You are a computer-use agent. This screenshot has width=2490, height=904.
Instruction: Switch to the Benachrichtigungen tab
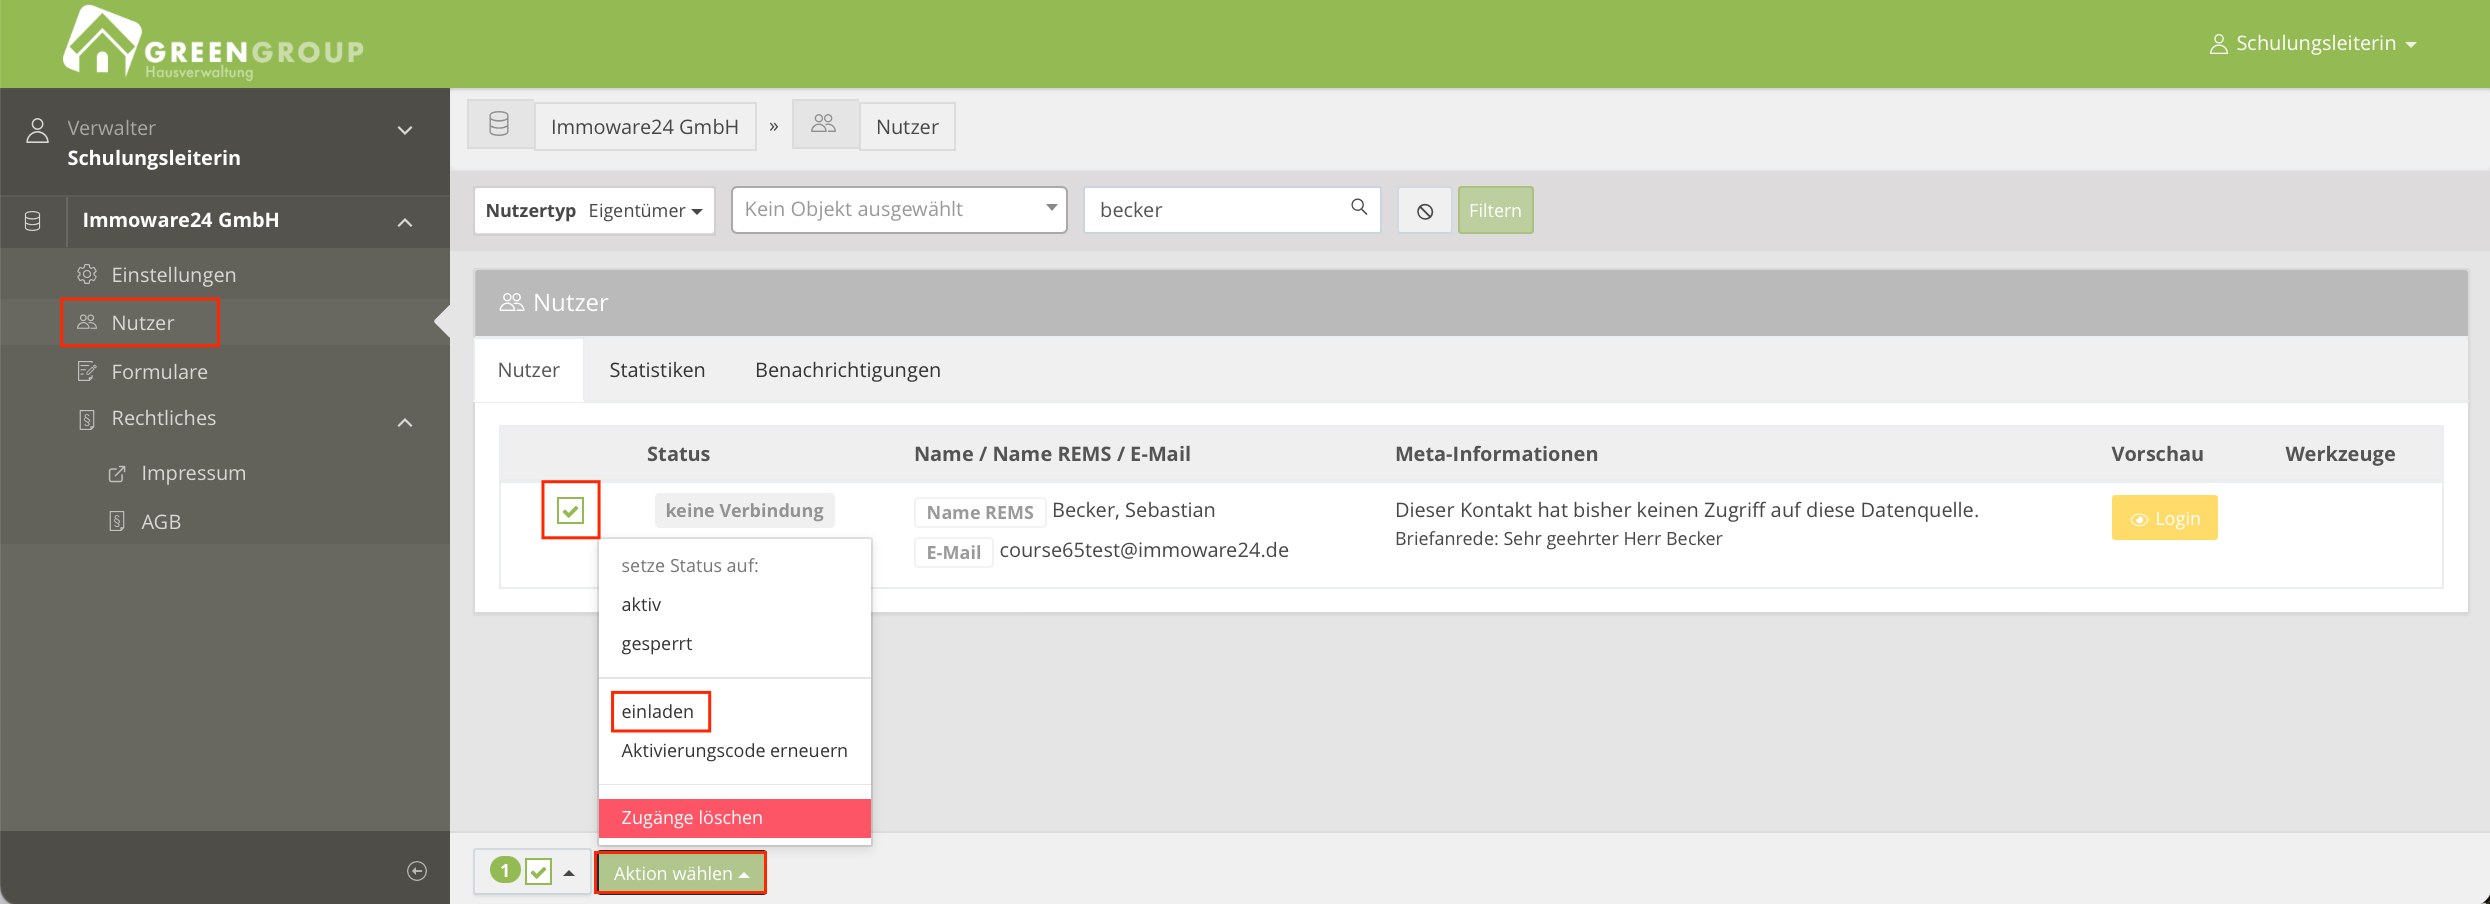[848, 370]
